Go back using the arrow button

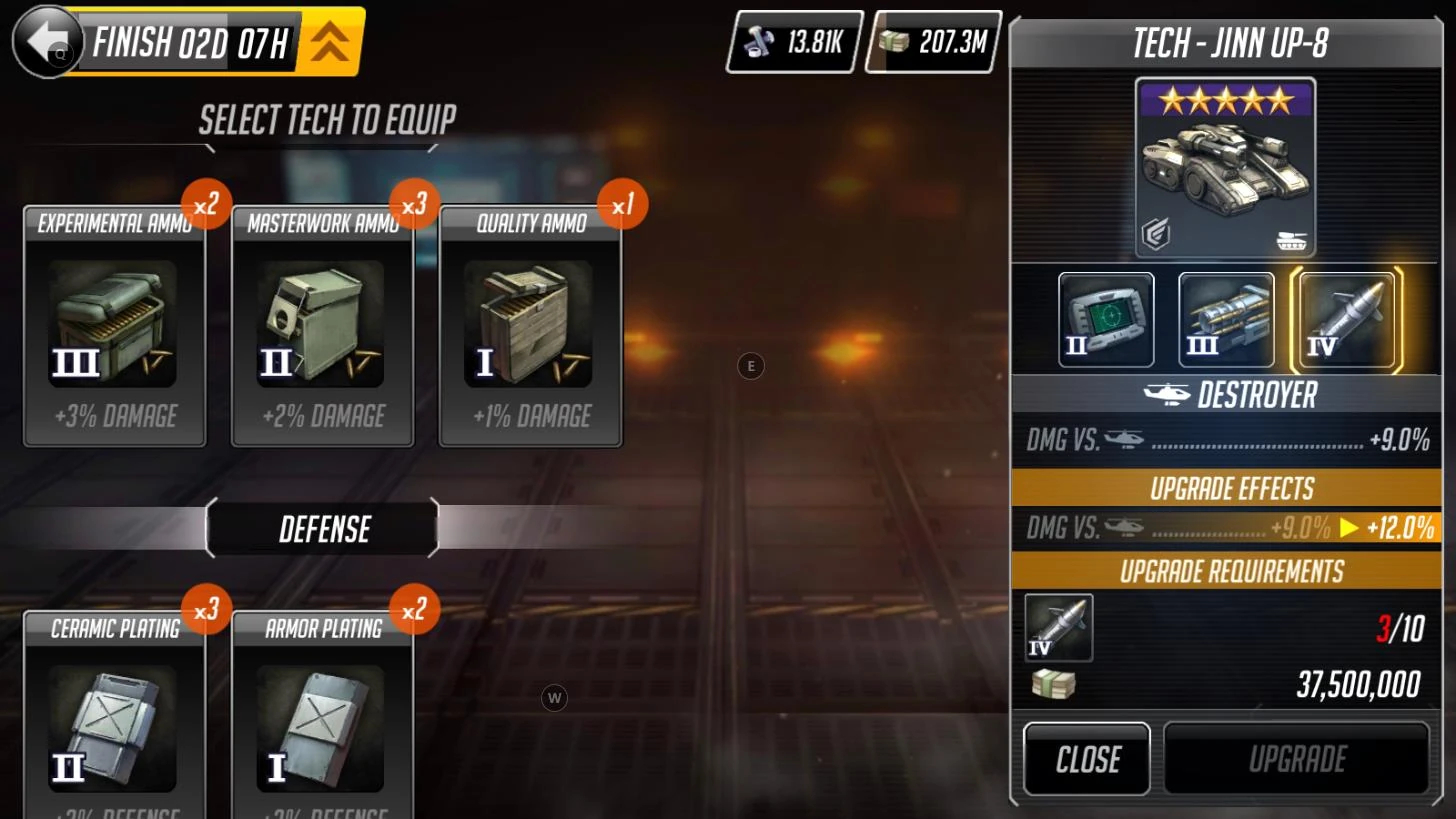47,42
